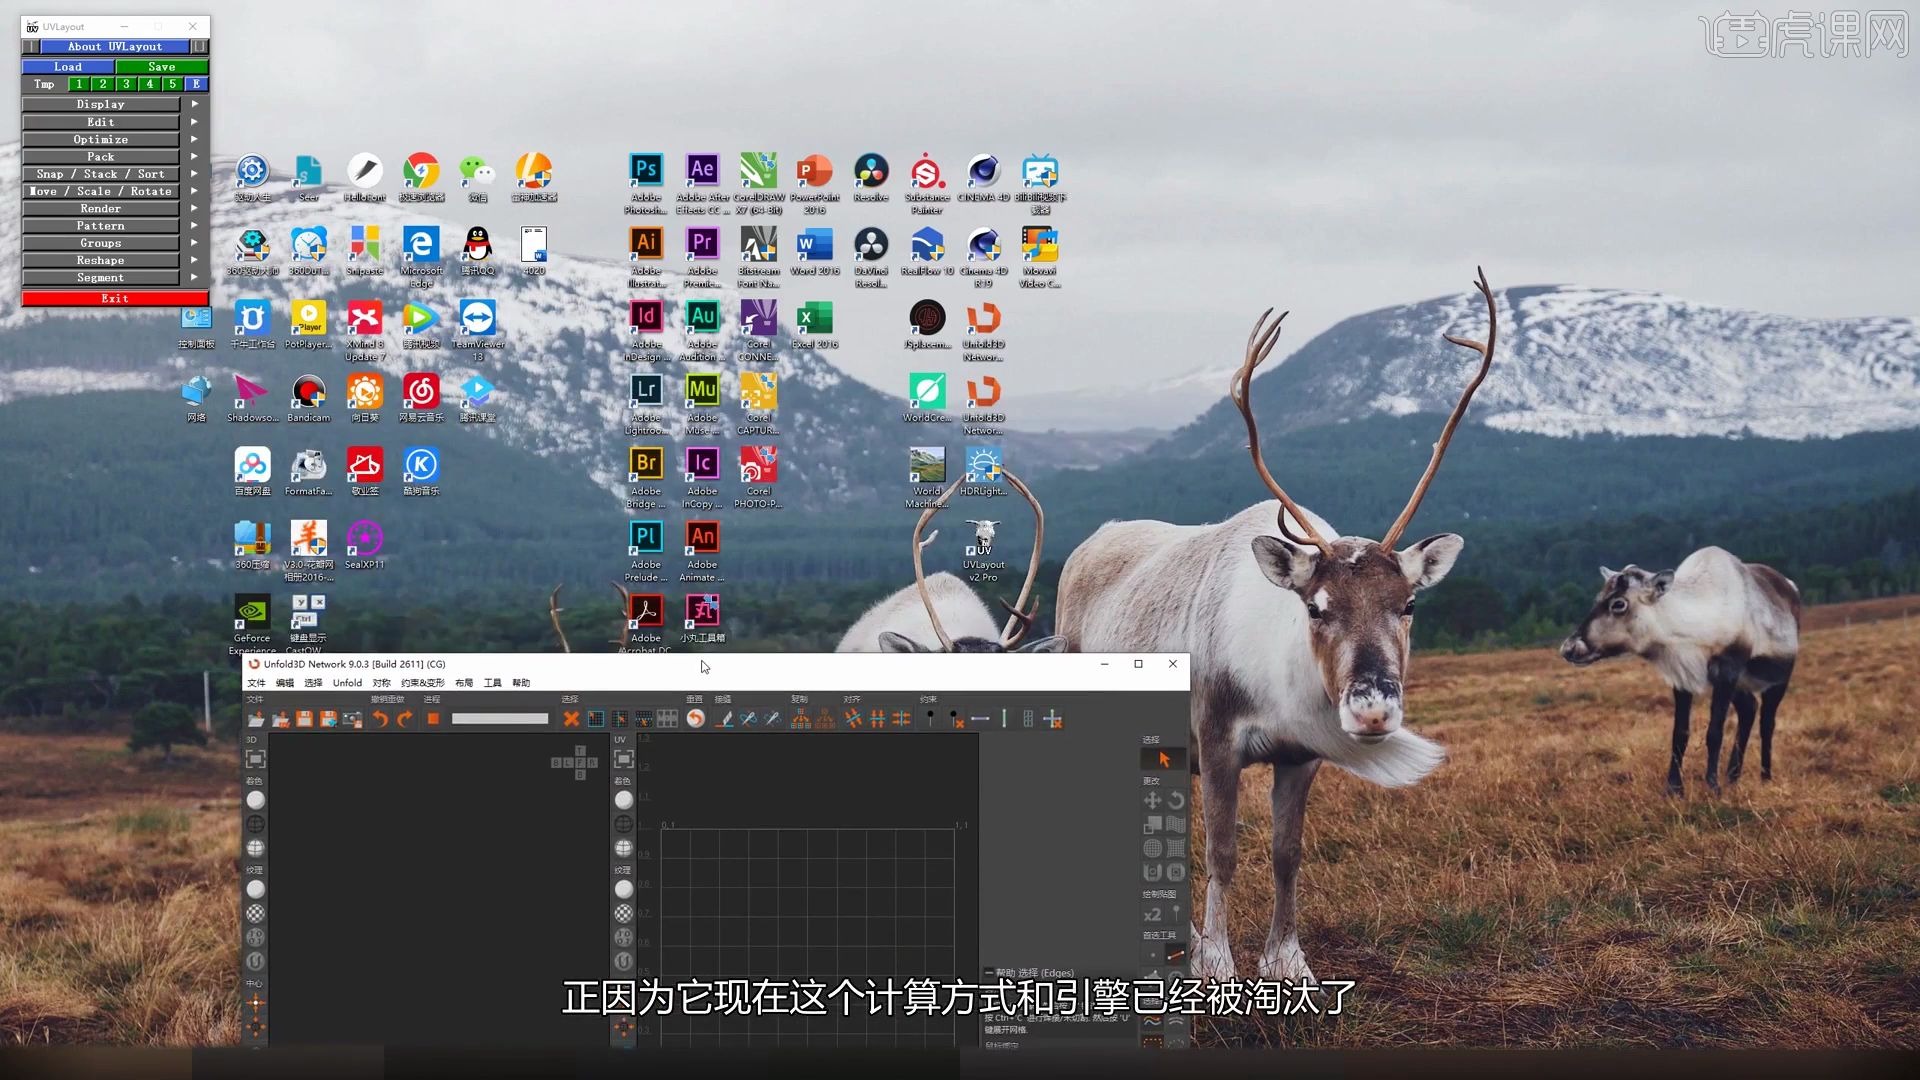
Task: Click the orange undo arrow in Unfold3D
Action: [x=380, y=719]
